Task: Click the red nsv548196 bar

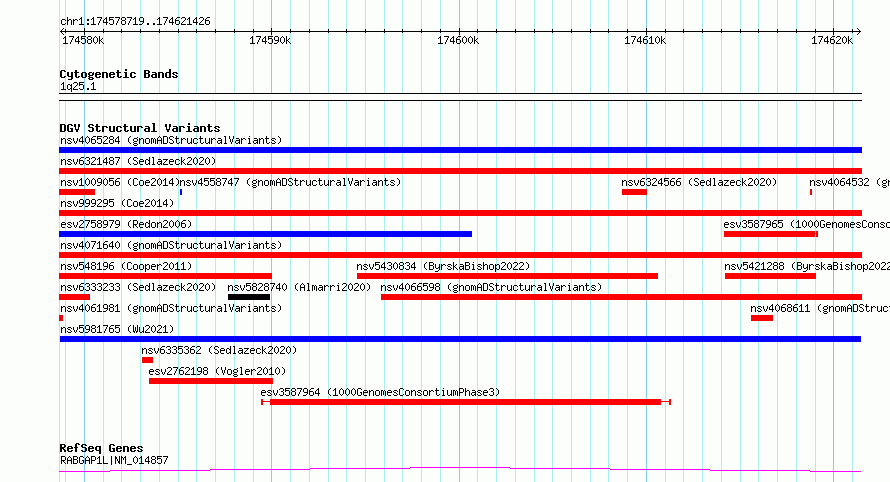Action: click(165, 276)
